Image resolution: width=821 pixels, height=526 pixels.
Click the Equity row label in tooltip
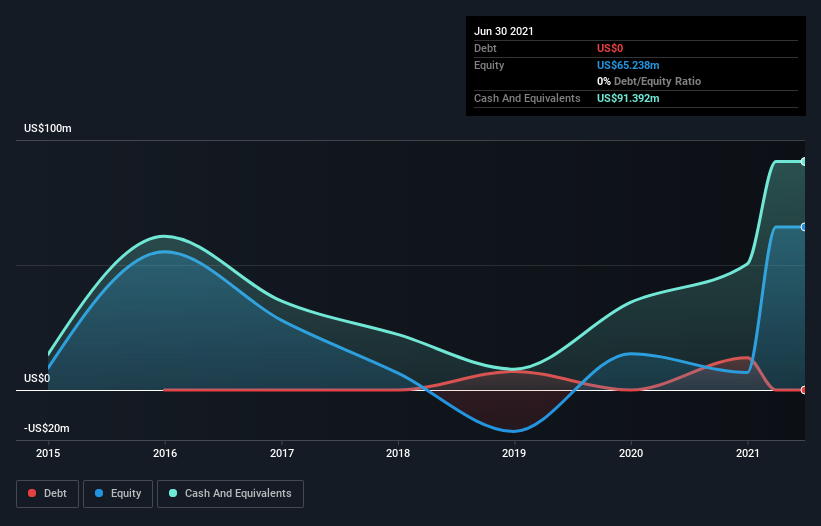pyautogui.click(x=489, y=65)
